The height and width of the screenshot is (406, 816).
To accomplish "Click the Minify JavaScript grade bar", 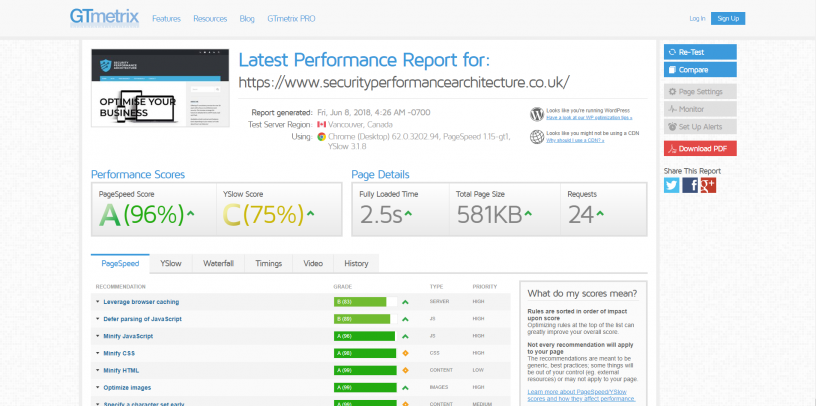I will 360,336.
